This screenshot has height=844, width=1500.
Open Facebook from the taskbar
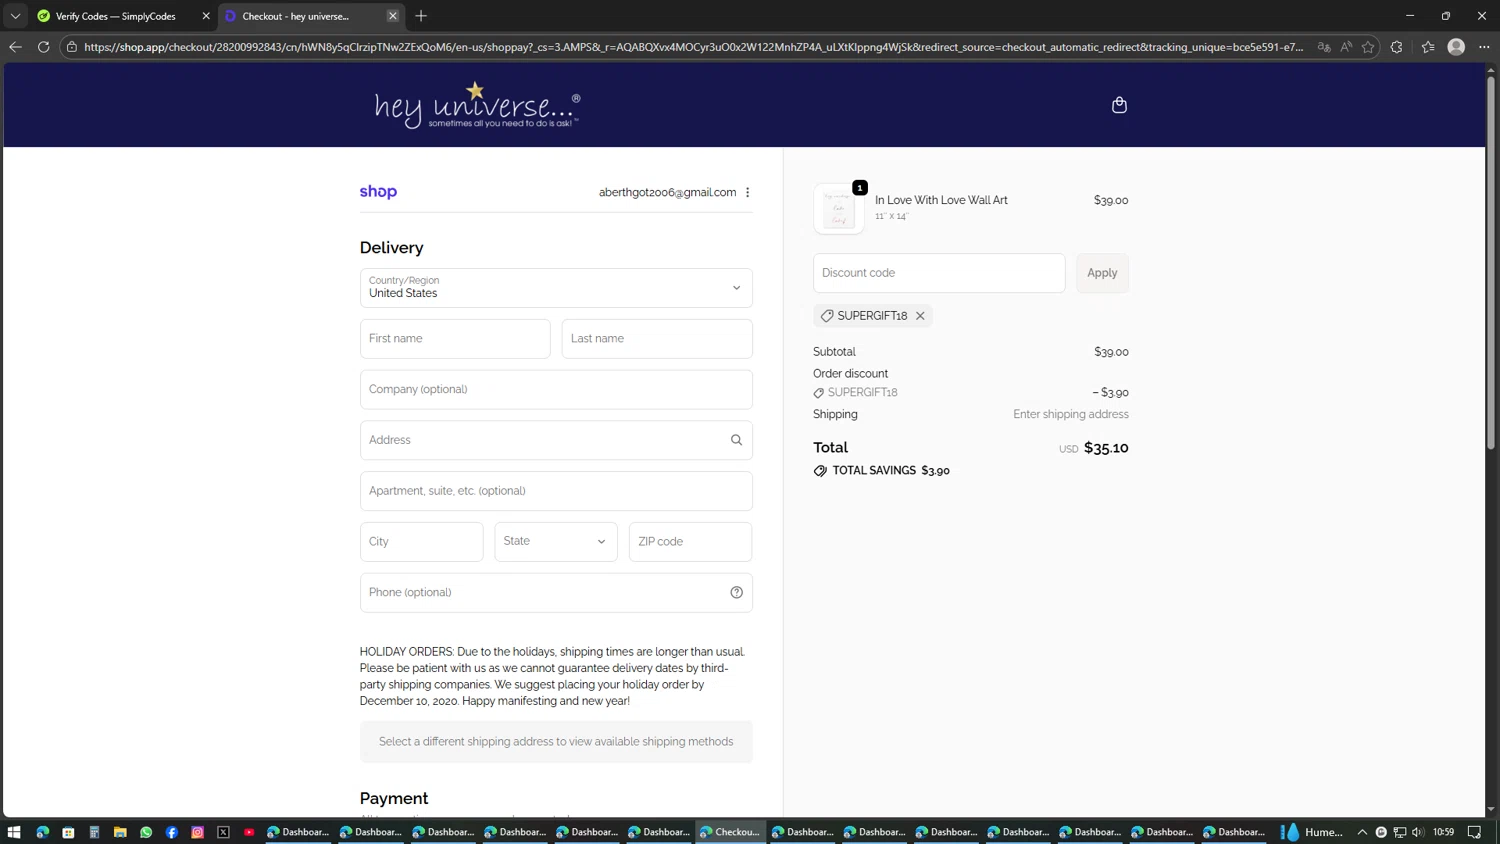[x=172, y=832]
